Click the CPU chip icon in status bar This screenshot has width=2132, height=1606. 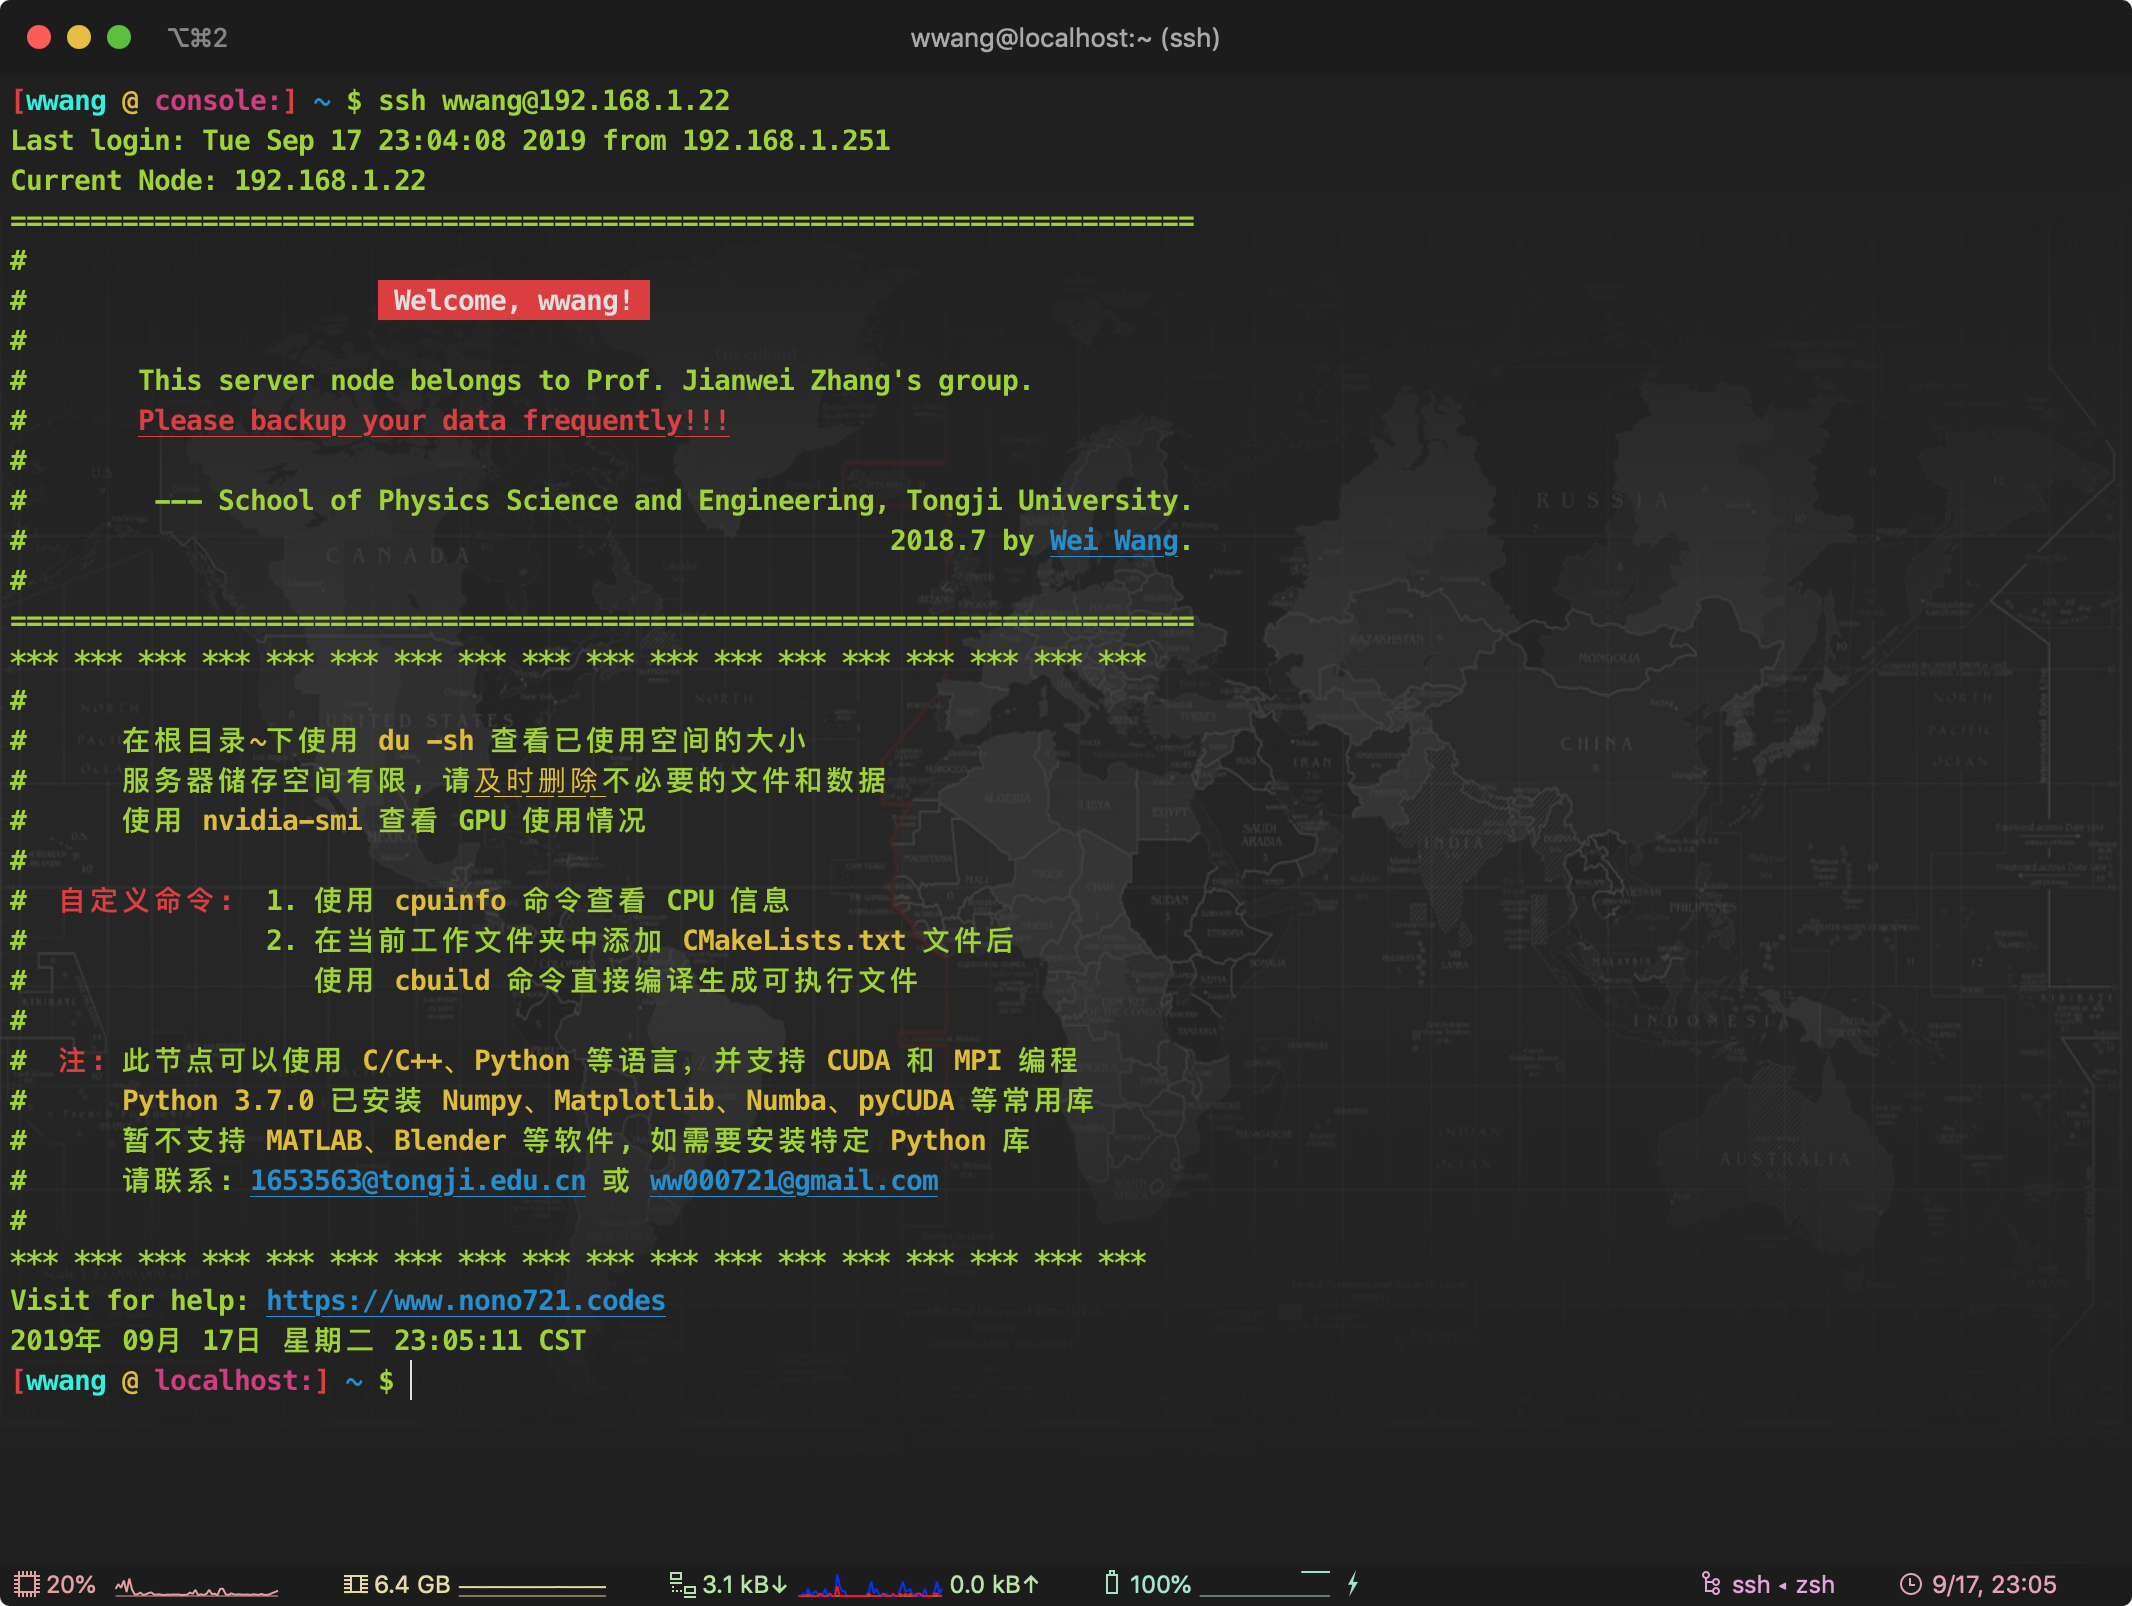pos(26,1584)
